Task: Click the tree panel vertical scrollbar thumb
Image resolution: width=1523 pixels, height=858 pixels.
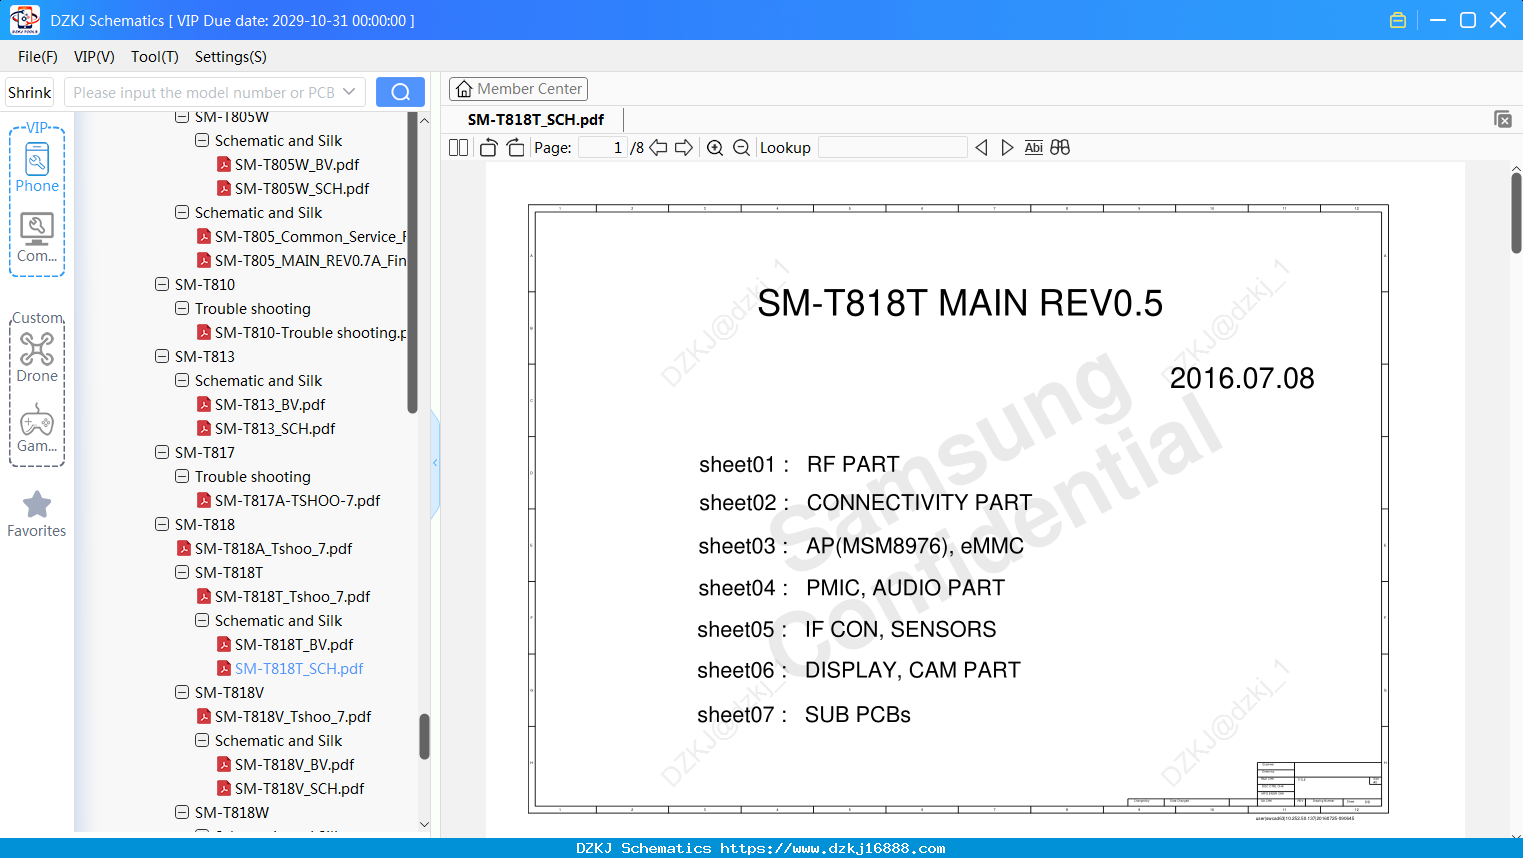Action: point(424,737)
